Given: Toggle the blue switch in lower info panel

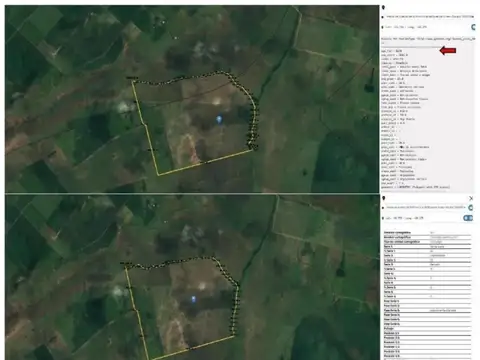Looking at the screenshot, I should pyautogui.click(x=468, y=218).
